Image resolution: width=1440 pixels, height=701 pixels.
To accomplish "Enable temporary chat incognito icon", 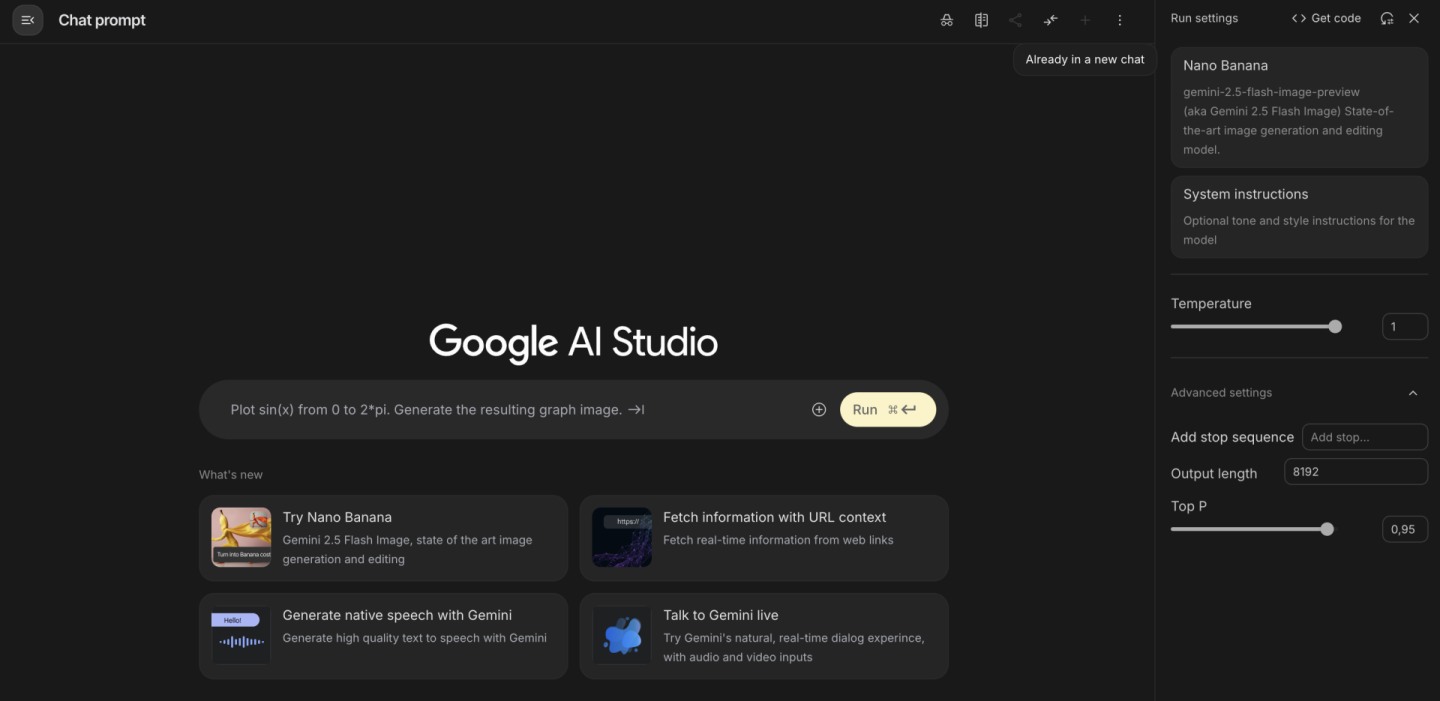I will pyautogui.click(x=947, y=20).
